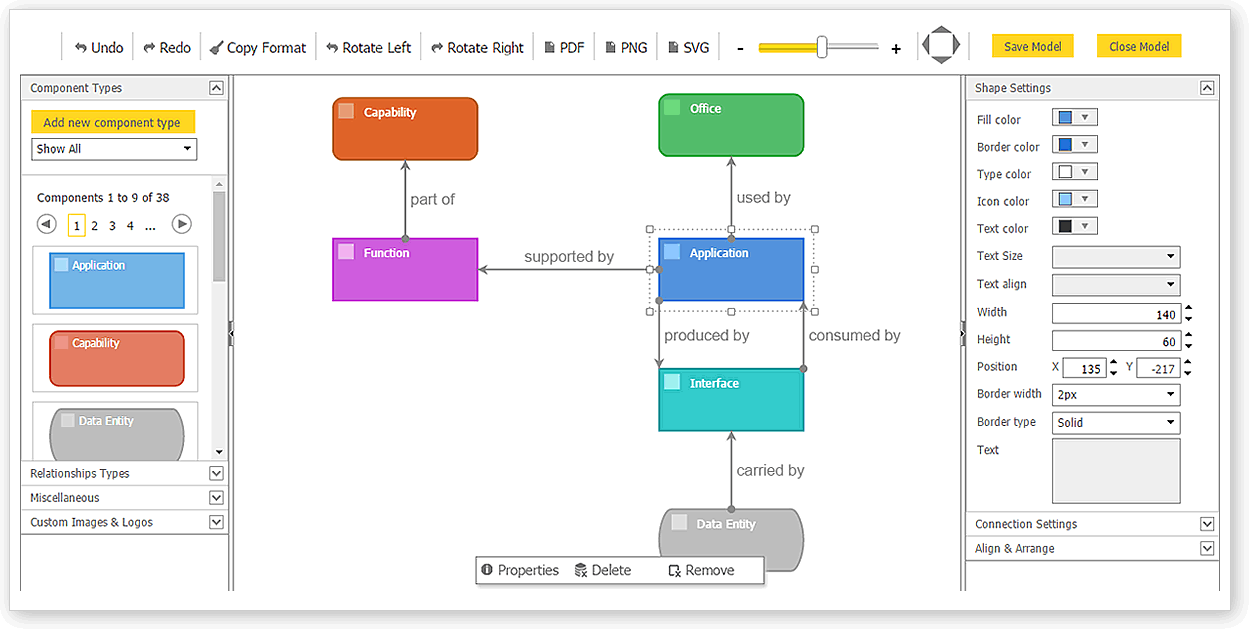Viewport: 1250px width, 630px height.
Task: Click the Close Model button
Action: pos(1139,46)
